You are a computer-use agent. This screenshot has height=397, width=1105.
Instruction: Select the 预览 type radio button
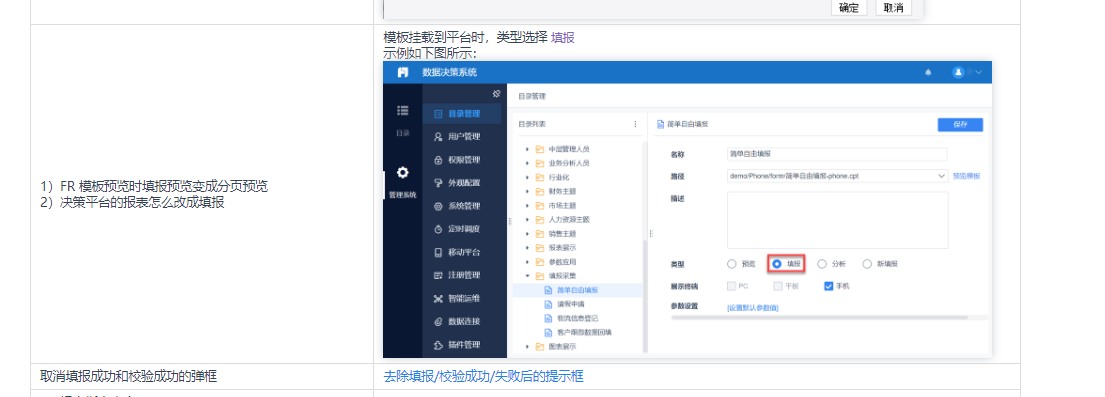(731, 264)
